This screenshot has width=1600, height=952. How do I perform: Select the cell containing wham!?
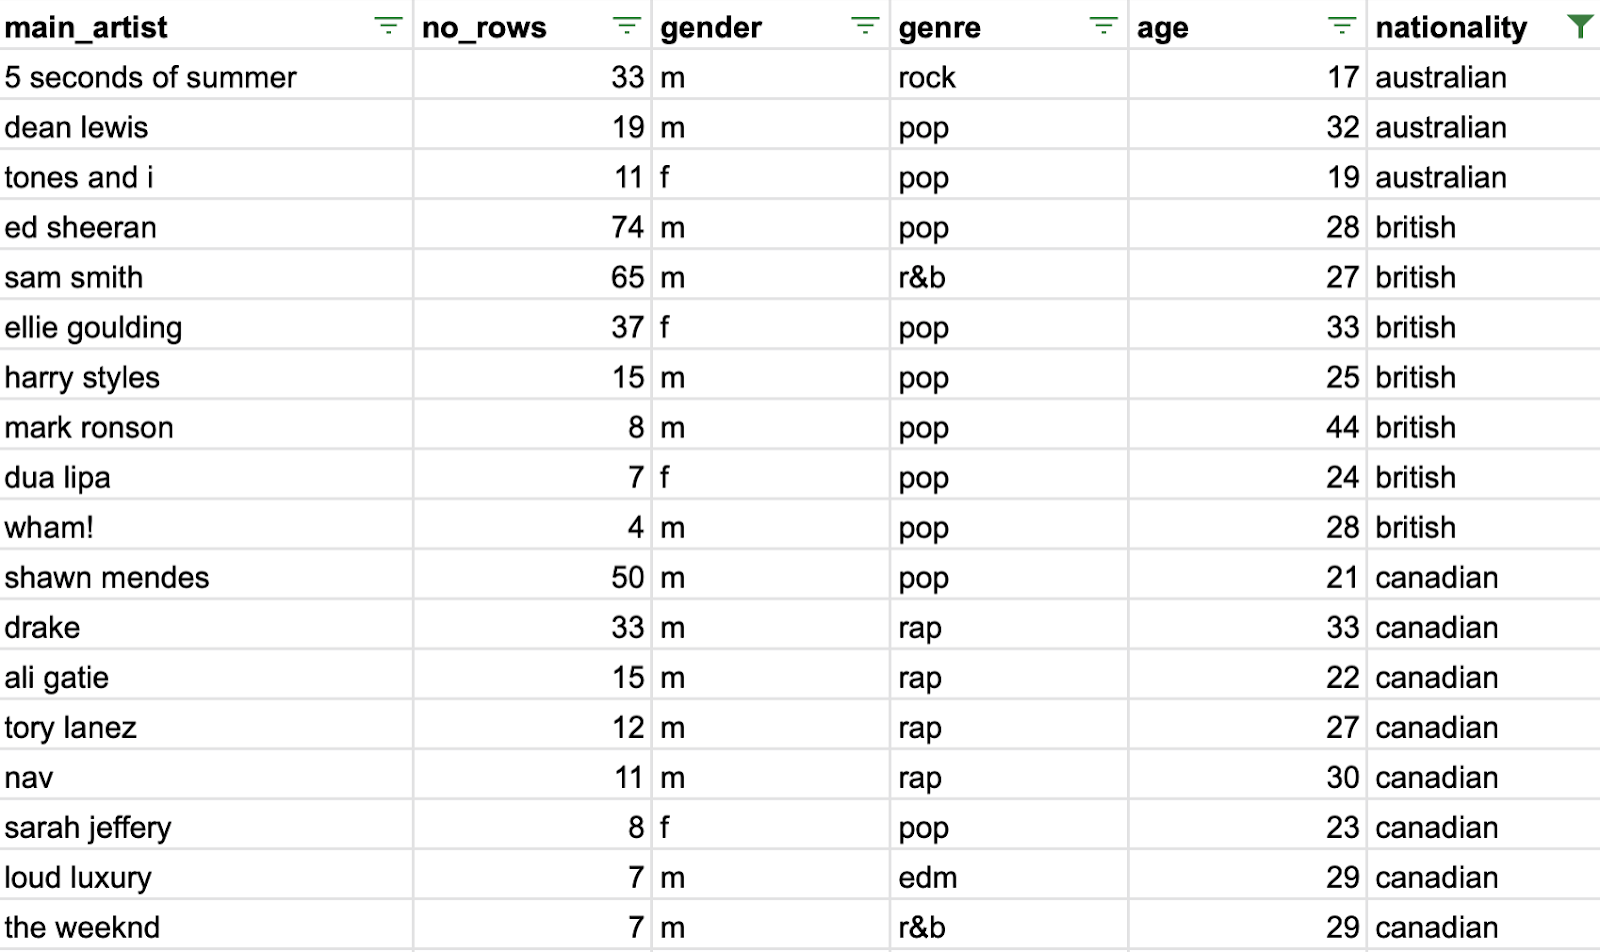[x=206, y=525]
